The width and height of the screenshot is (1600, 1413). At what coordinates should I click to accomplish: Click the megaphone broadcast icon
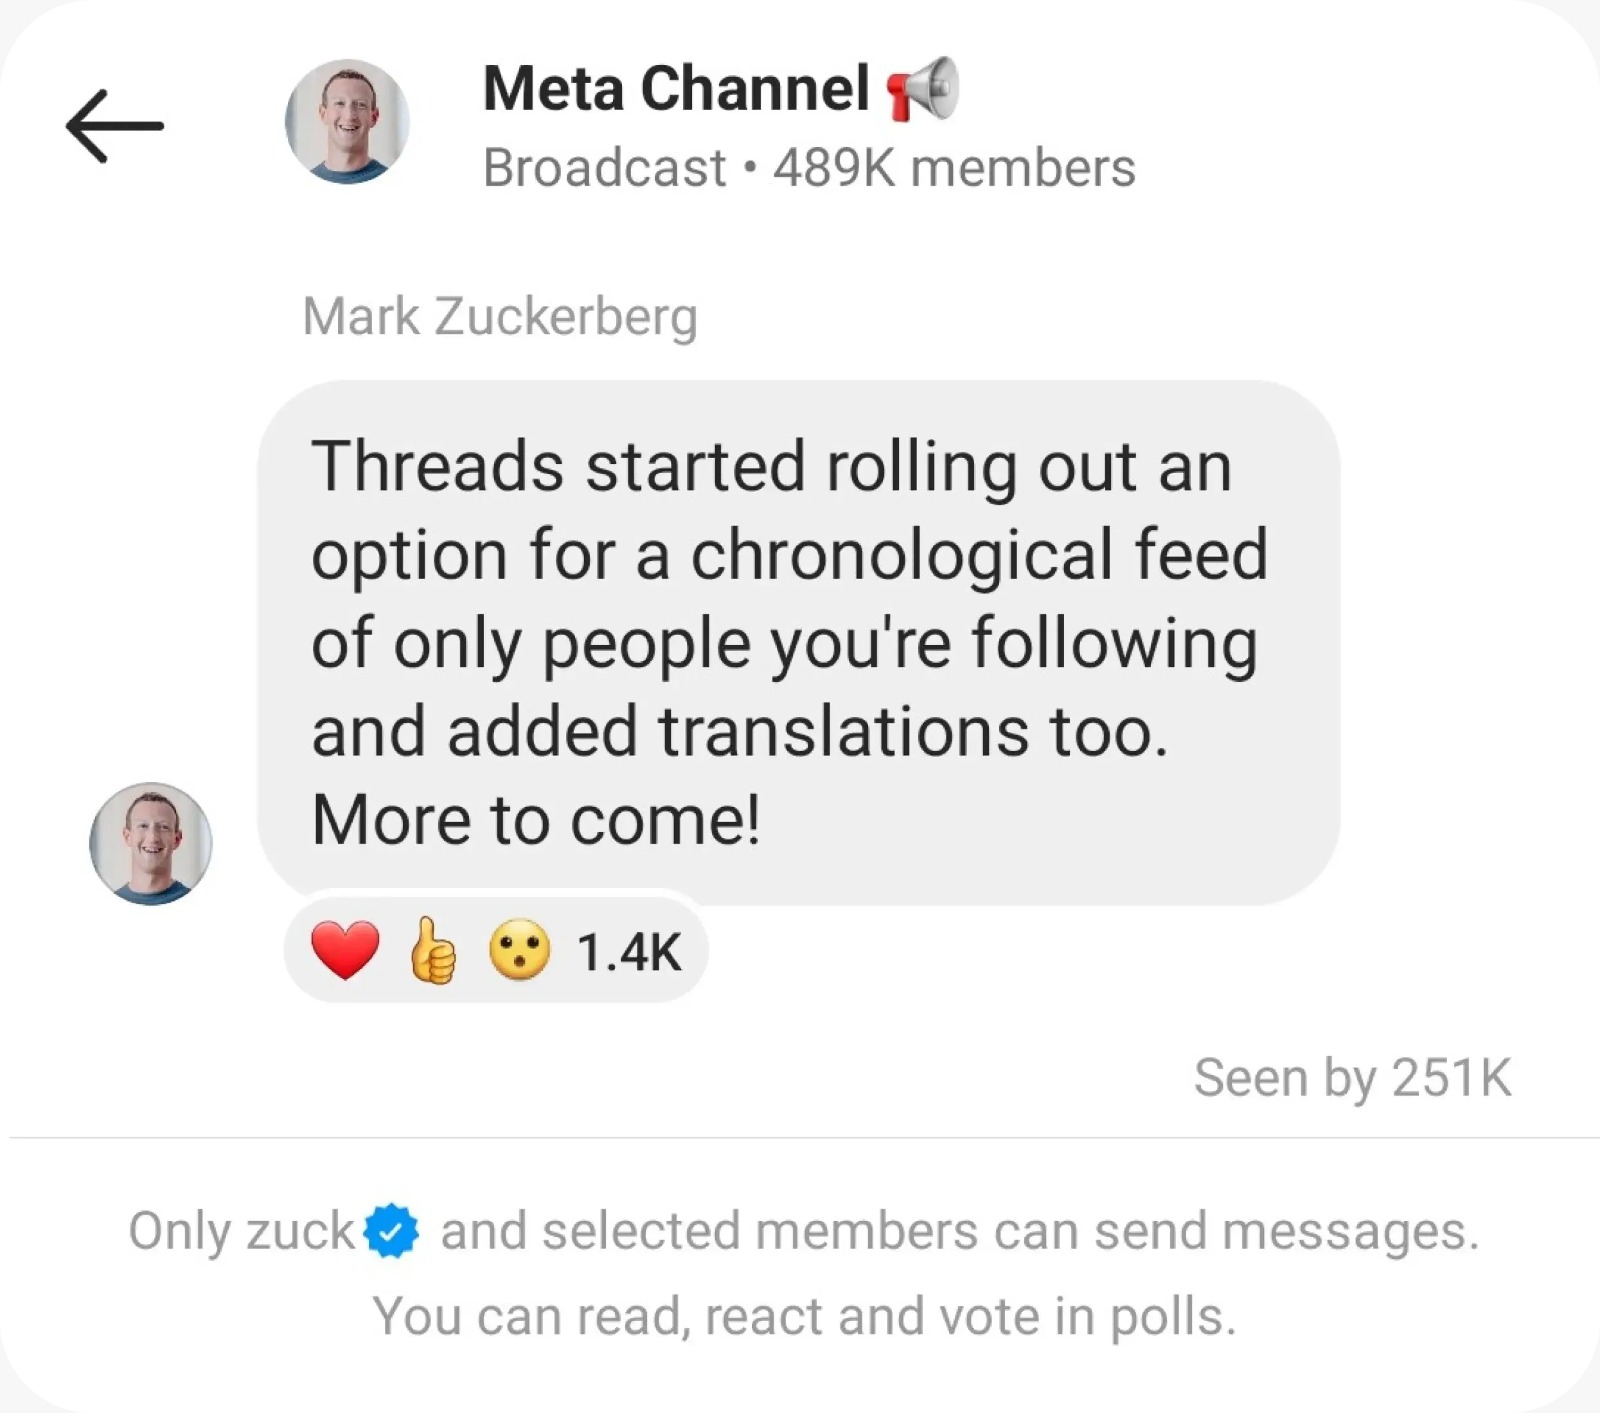[923, 89]
